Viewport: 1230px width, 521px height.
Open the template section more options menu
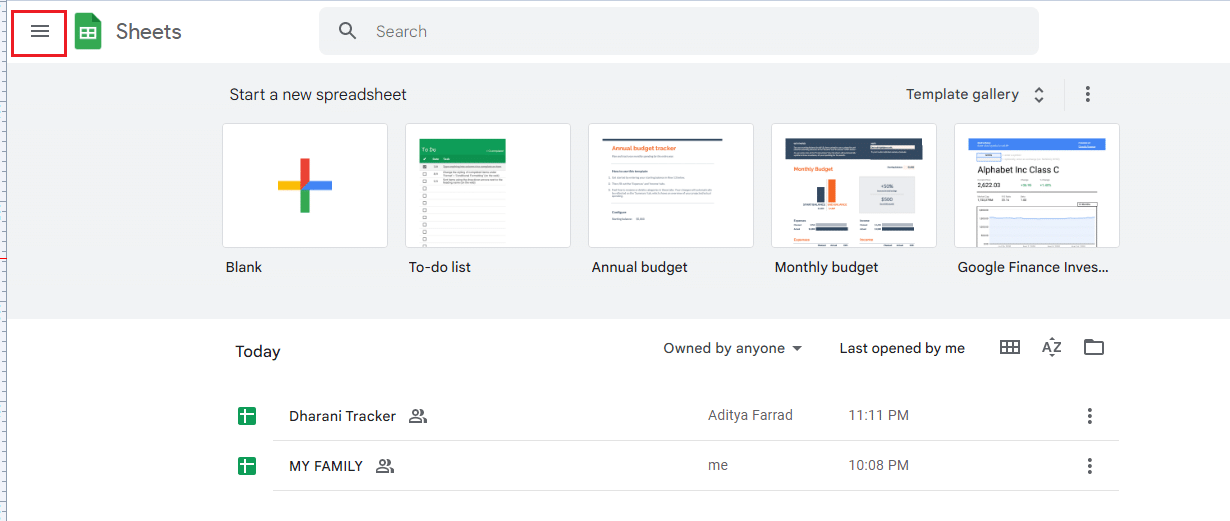tap(1088, 94)
